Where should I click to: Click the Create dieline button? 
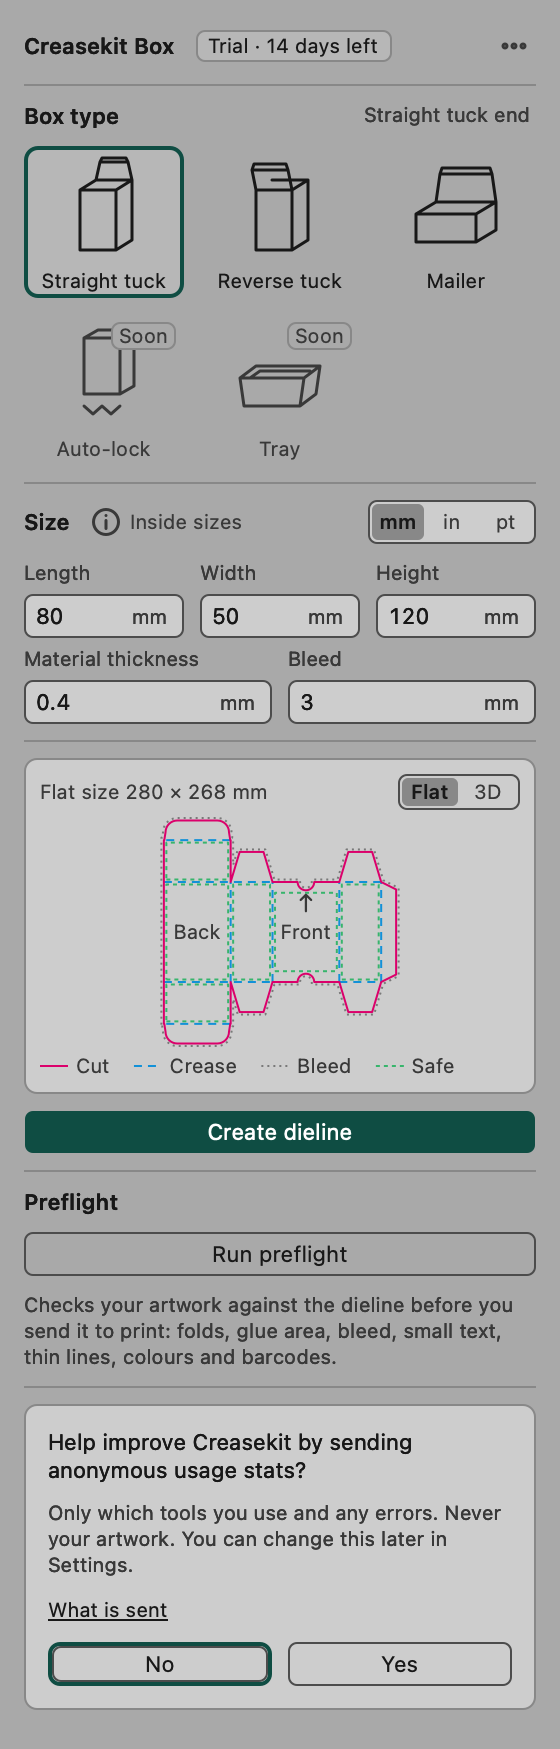(x=280, y=1132)
